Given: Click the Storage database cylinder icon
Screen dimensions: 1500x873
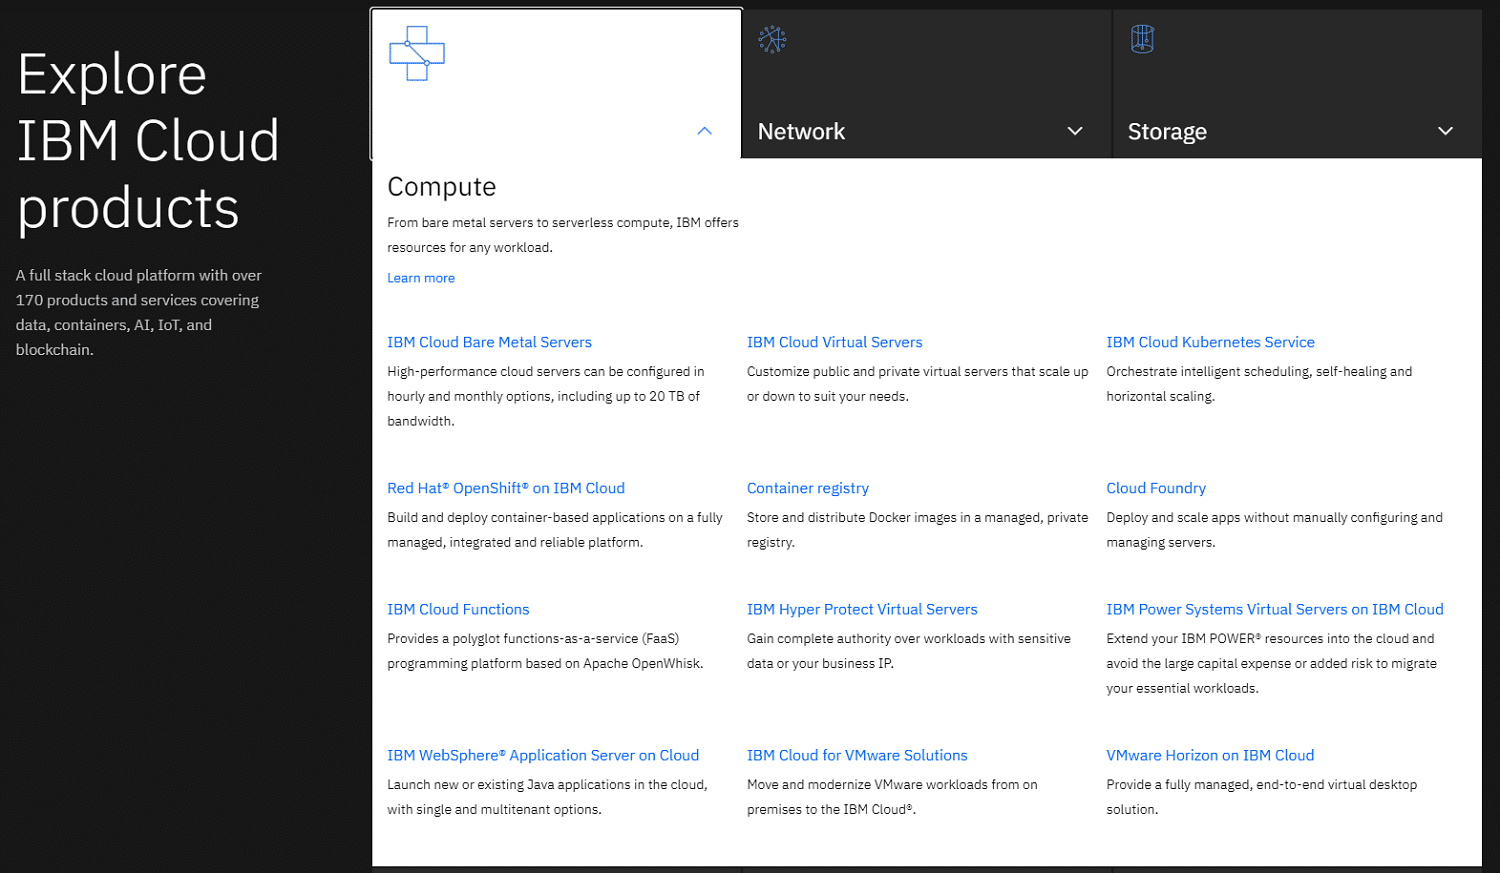Looking at the screenshot, I should (x=1141, y=39).
